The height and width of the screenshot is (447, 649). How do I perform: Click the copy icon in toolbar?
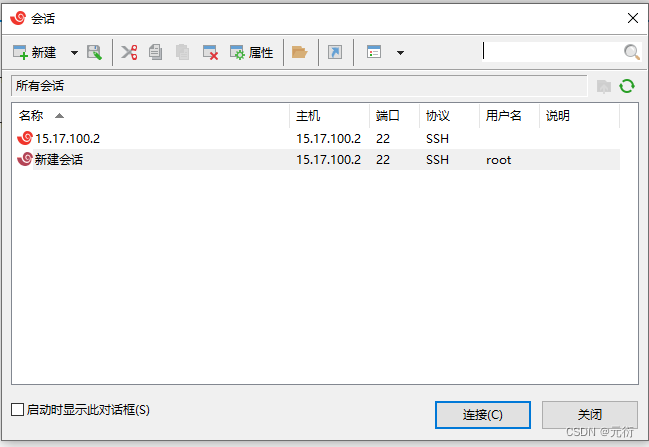pos(156,53)
